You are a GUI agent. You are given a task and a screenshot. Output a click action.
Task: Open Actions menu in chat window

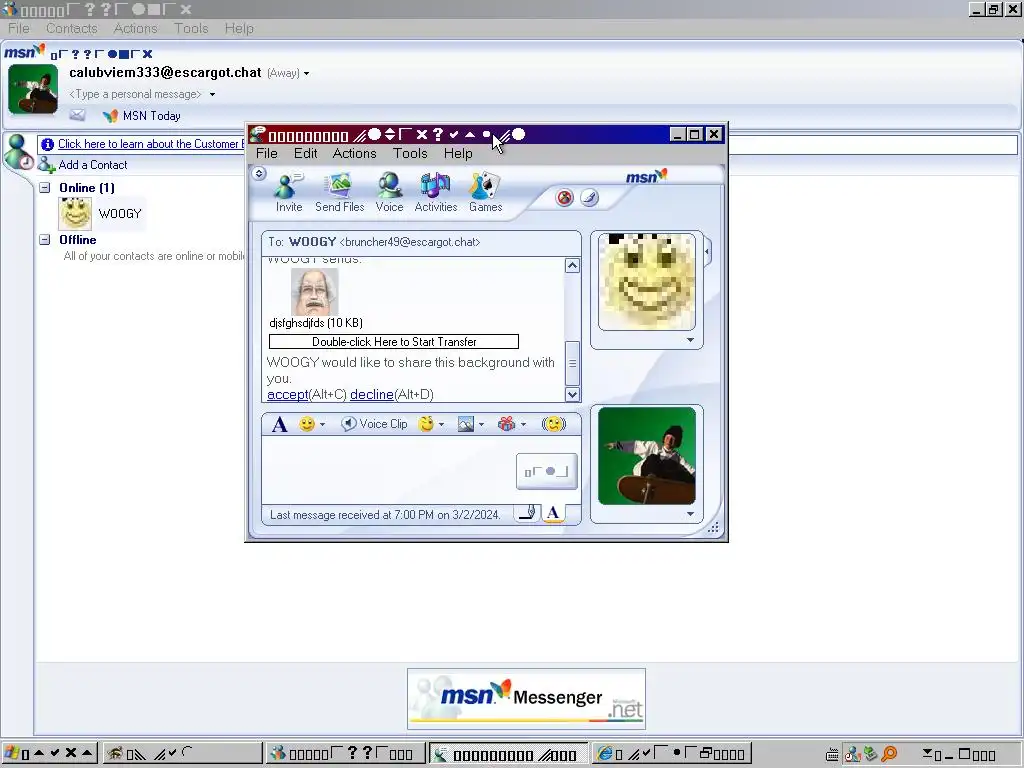point(355,153)
